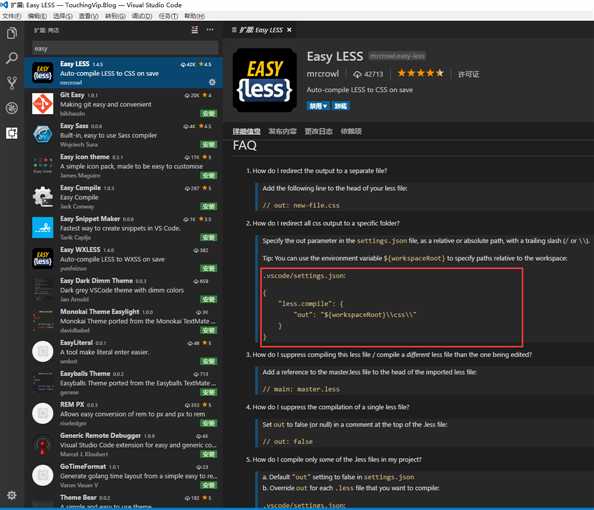594x510 pixels.
Task: Open the 文件(F) File menu
Action: [x=12, y=16]
